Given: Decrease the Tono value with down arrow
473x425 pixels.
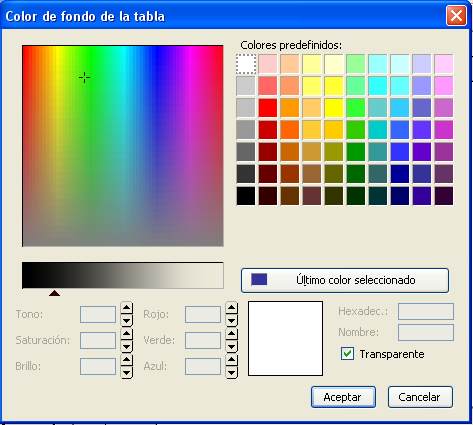Looking at the screenshot, I should [x=126, y=320].
